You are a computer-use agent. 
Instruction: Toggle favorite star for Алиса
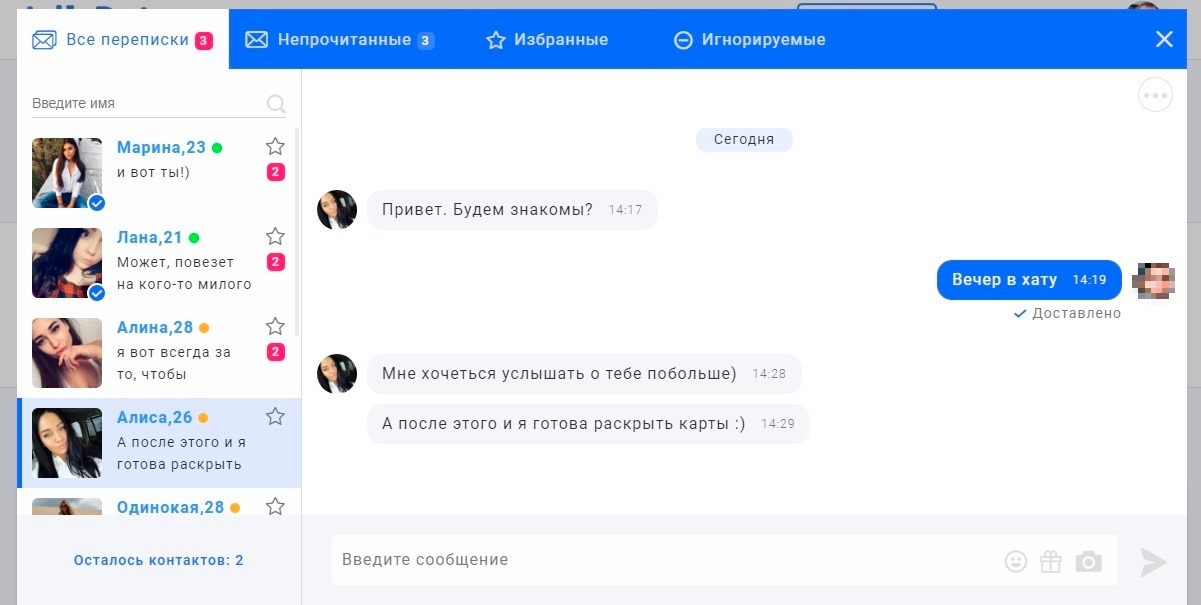click(x=275, y=416)
